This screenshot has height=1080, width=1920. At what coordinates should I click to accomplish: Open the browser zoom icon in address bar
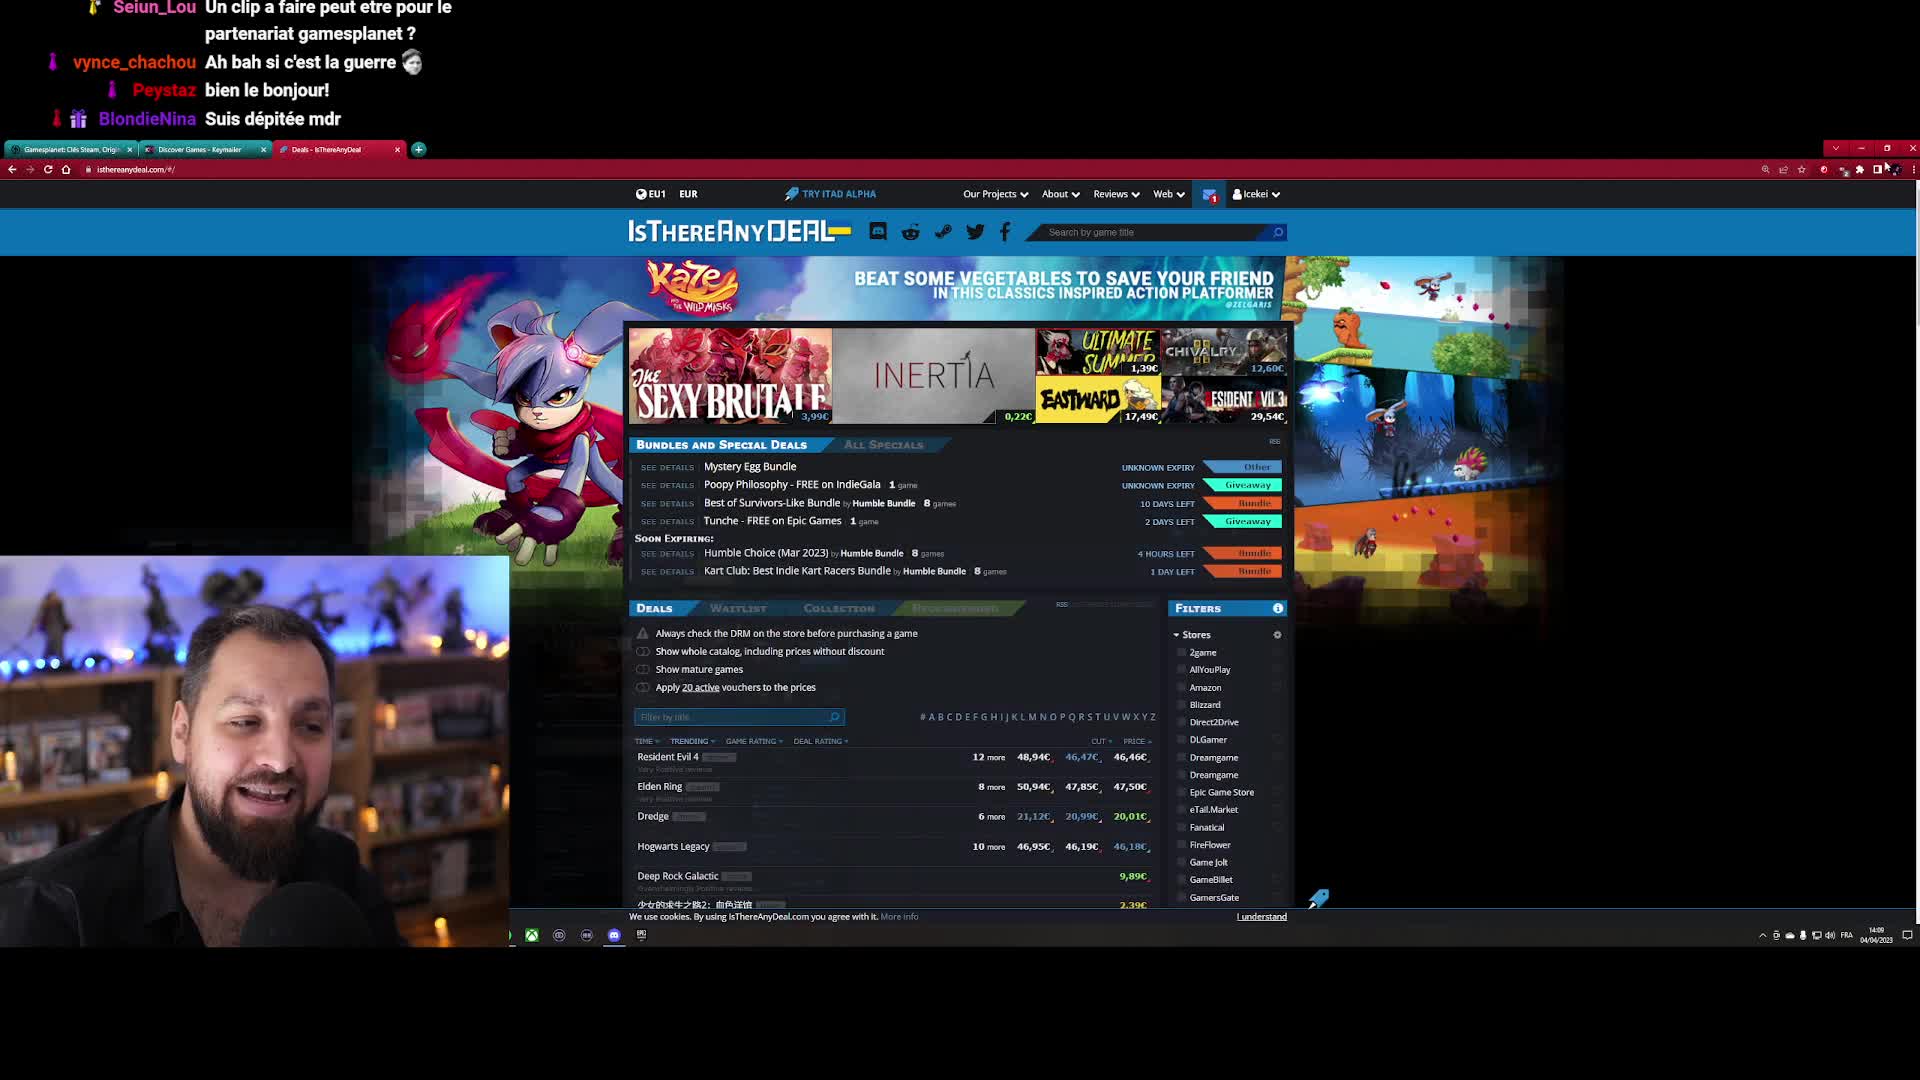[x=1766, y=169]
